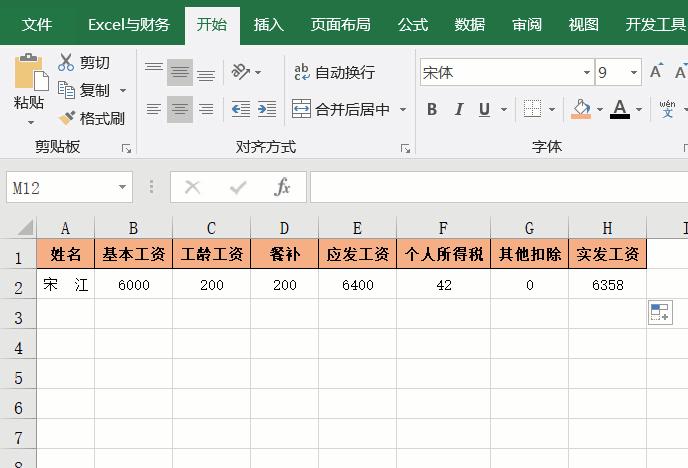The height and width of the screenshot is (468, 688).
Task: Open underline style dropdown arrow
Action: point(504,110)
